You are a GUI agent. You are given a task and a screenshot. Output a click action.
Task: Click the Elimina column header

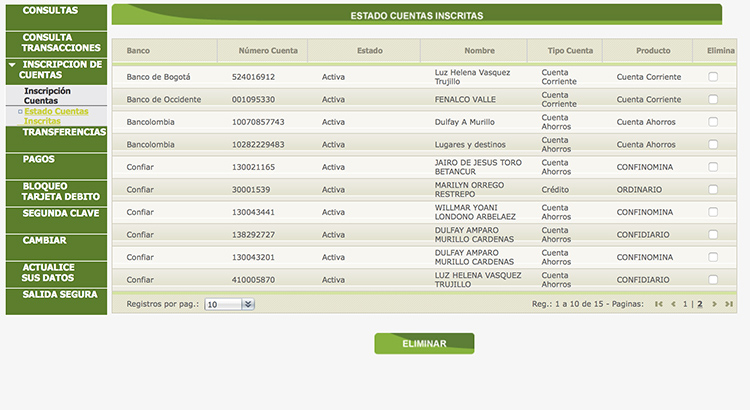coord(721,51)
